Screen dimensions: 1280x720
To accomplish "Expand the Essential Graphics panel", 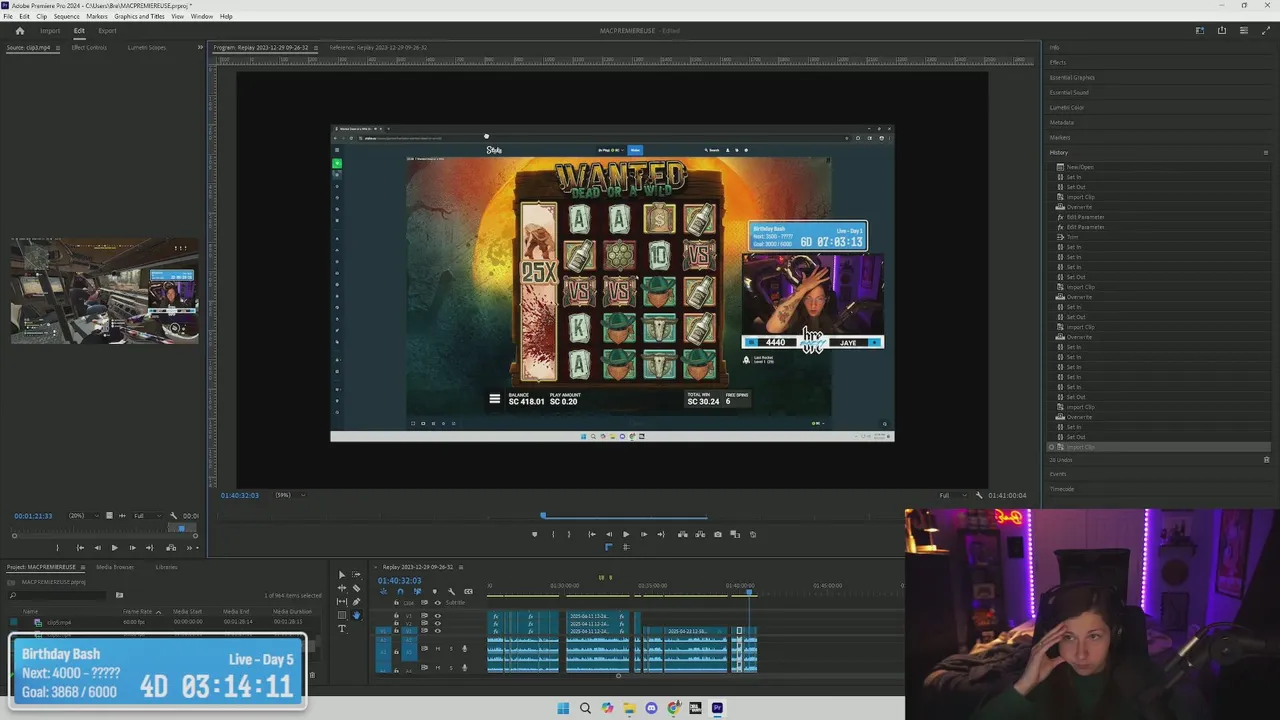I will pos(1072,77).
